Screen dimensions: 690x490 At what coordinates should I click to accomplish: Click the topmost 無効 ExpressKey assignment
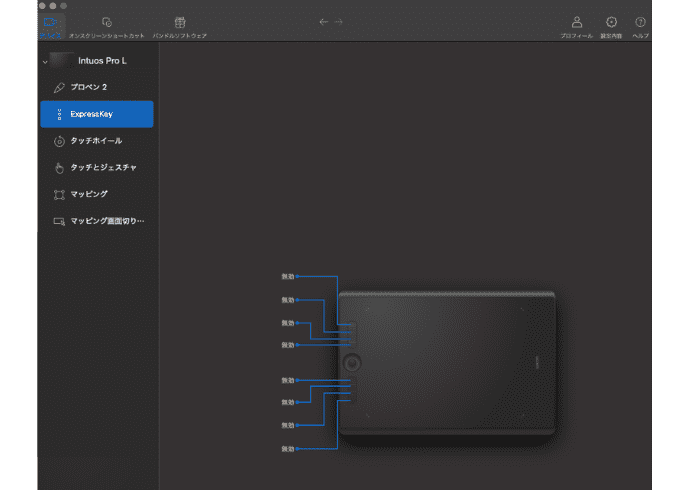[288, 275]
